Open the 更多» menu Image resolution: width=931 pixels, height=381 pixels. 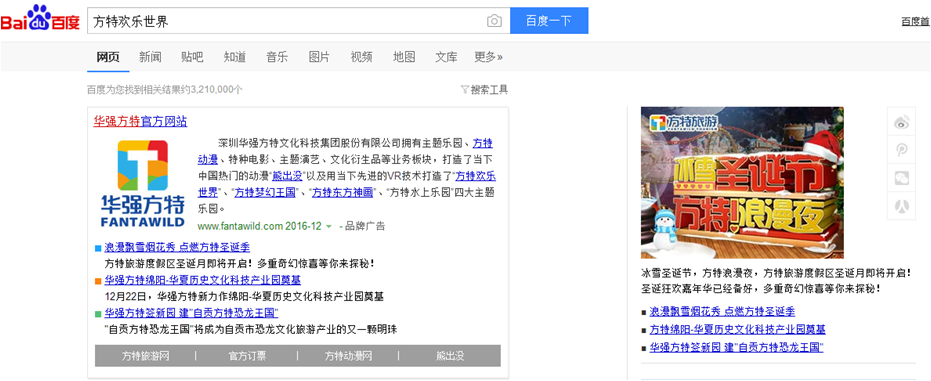pyautogui.click(x=488, y=57)
